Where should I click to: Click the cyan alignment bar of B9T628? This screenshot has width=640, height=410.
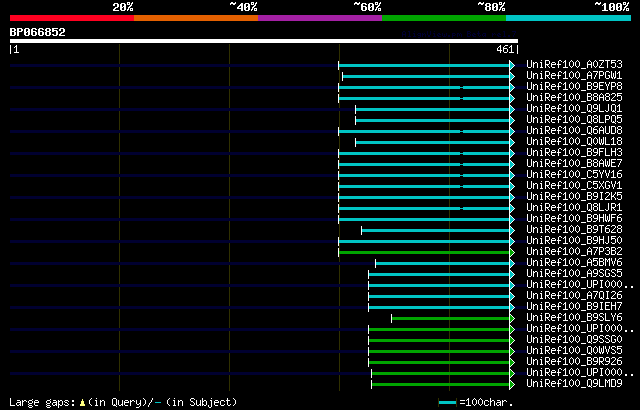point(436,230)
